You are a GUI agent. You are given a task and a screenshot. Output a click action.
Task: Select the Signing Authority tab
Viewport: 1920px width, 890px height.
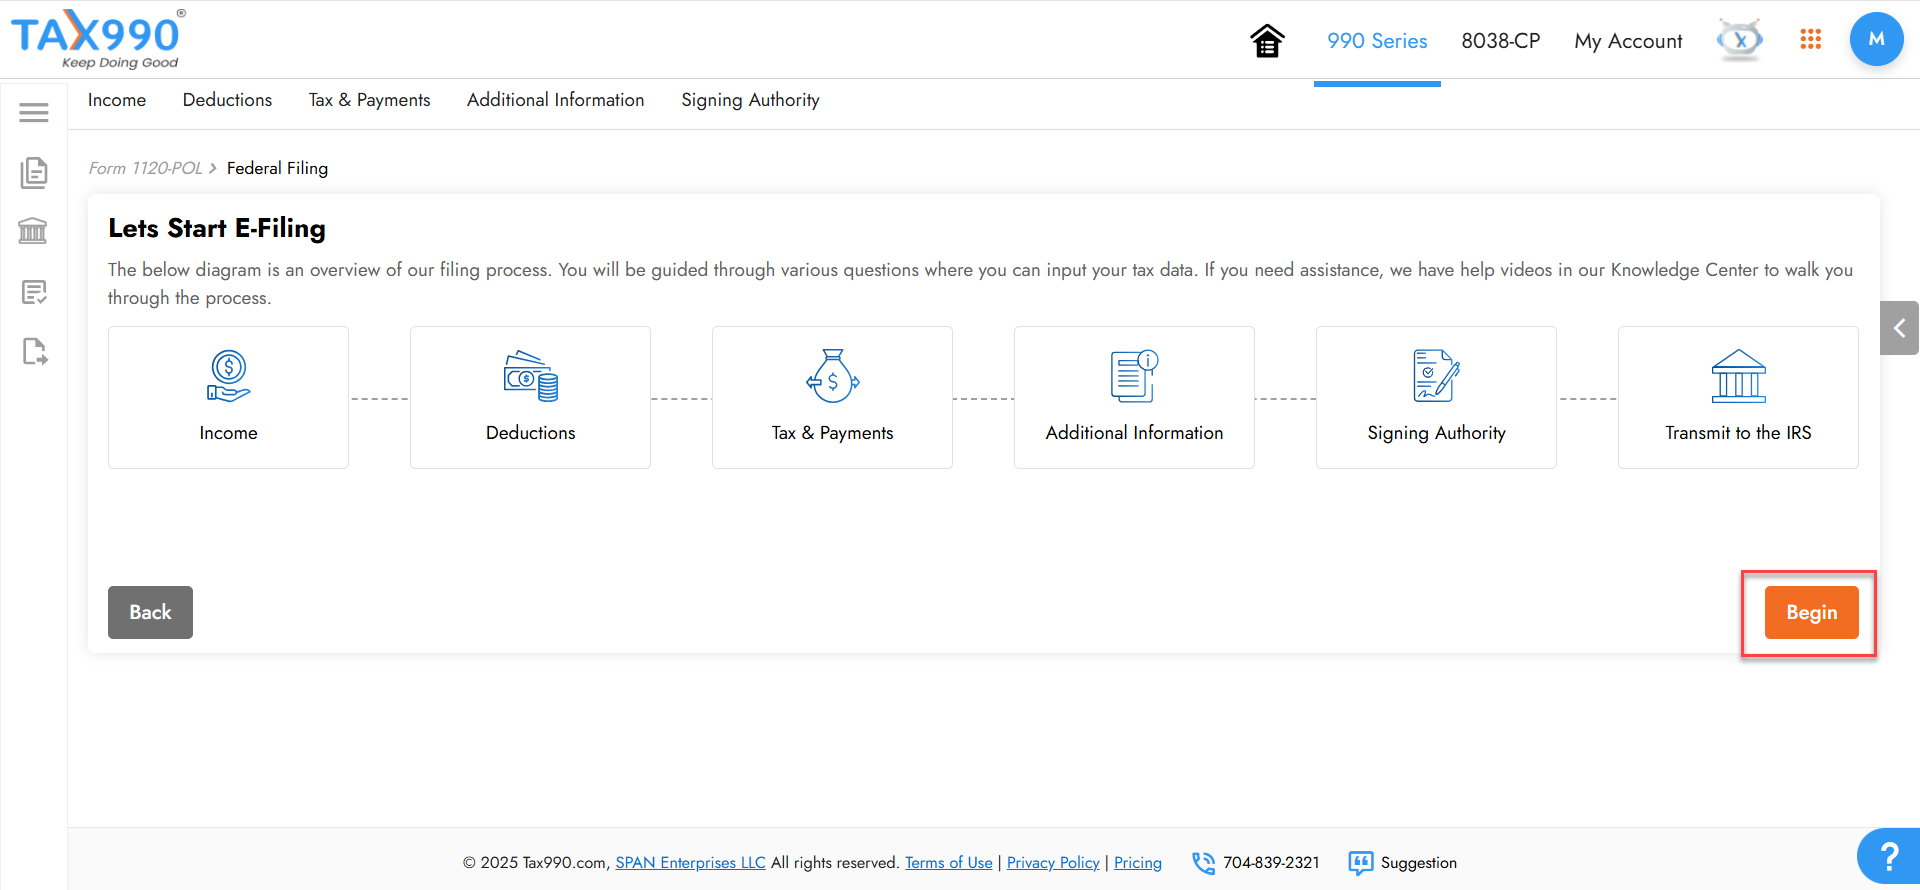750,100
